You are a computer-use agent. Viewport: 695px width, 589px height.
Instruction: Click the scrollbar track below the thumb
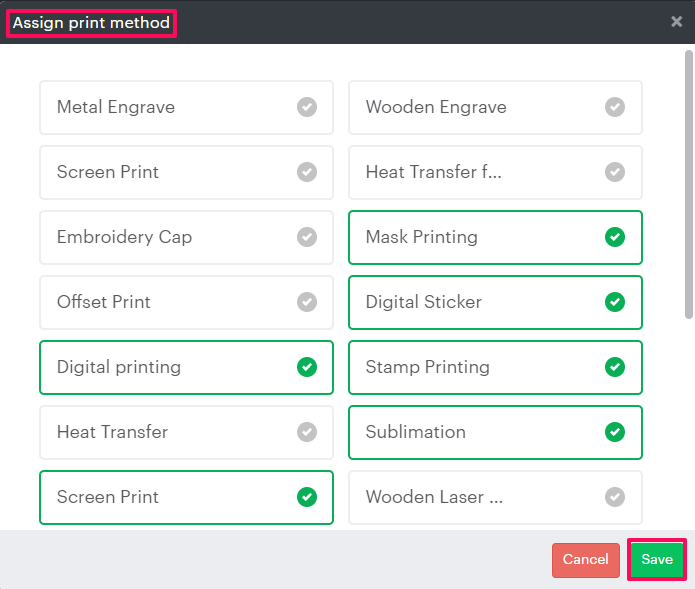[688, 420]
